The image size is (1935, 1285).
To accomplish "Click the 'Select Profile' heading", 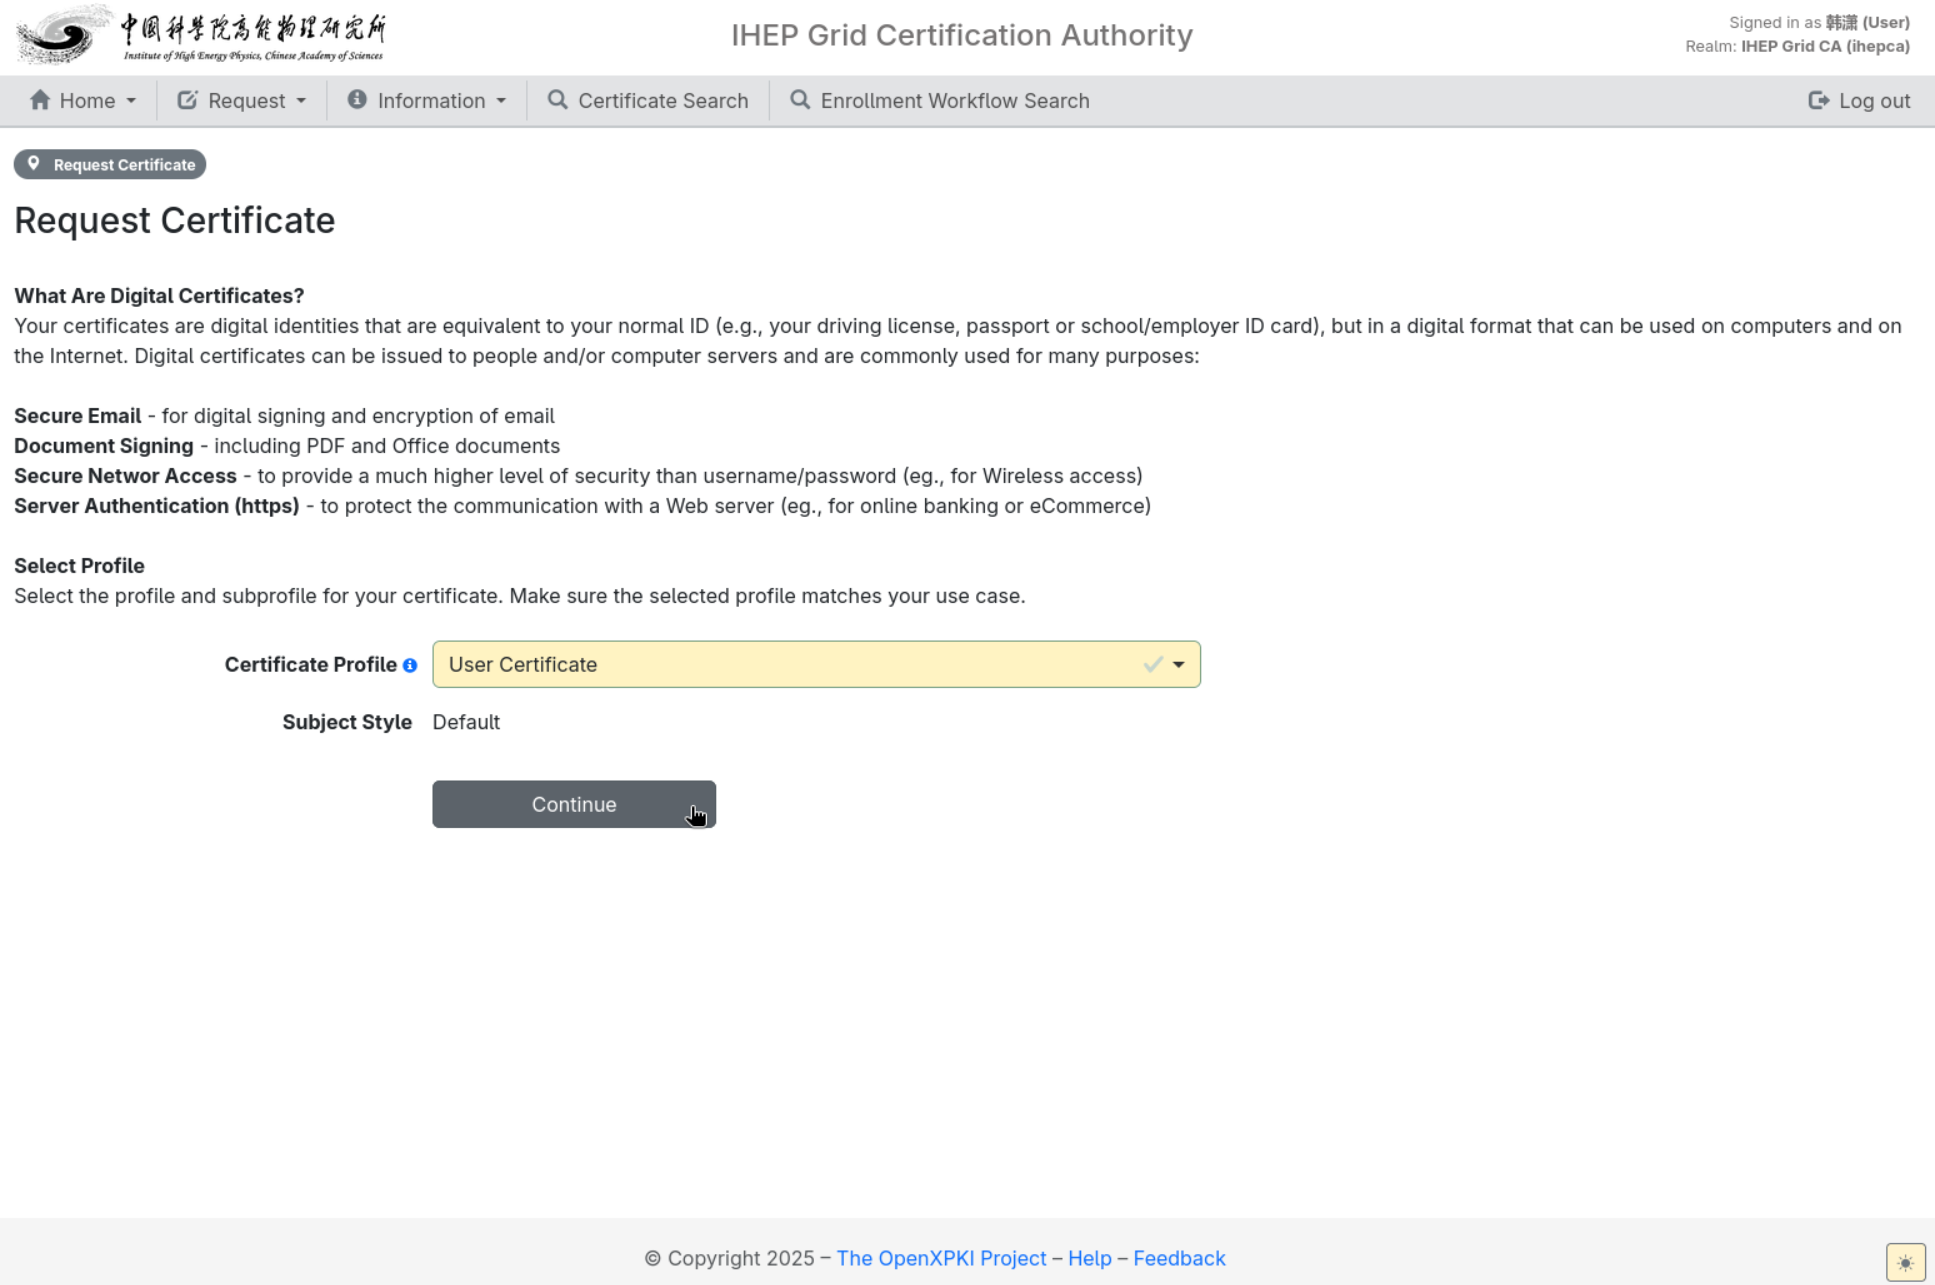I will [x=79, y=566].
